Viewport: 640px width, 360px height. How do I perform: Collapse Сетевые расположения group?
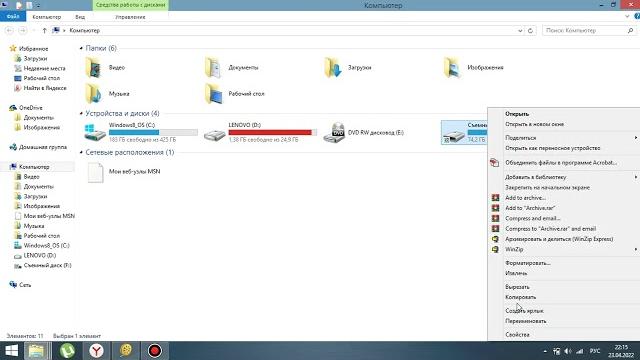click(x=81, y=152)
